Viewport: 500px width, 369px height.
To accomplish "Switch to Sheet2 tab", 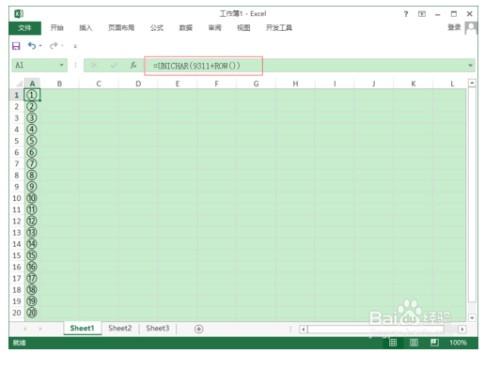I will point(120,328).
